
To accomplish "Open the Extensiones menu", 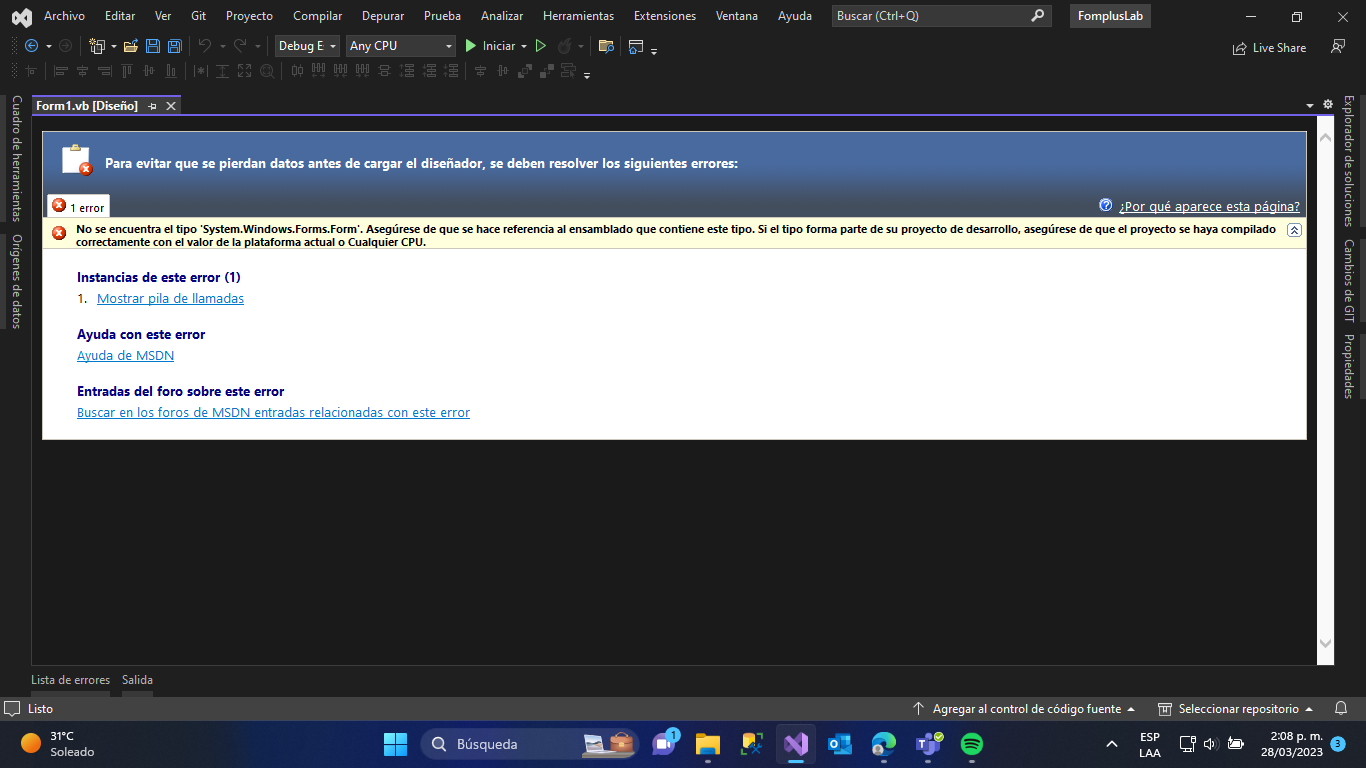I will [665, 16].
